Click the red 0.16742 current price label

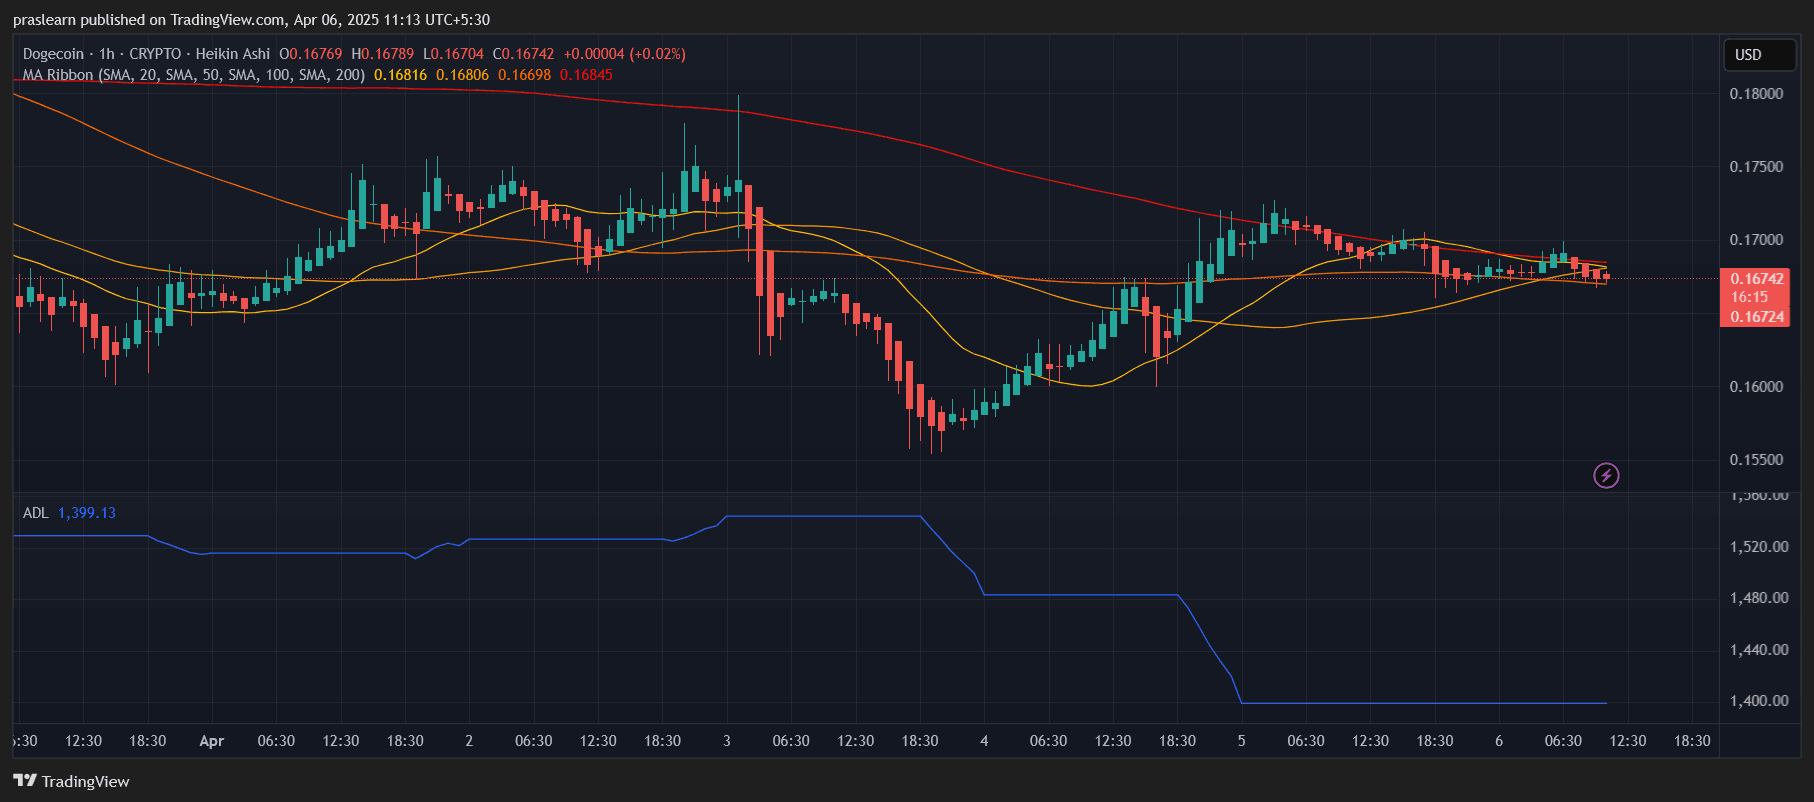pos(1757,279)
